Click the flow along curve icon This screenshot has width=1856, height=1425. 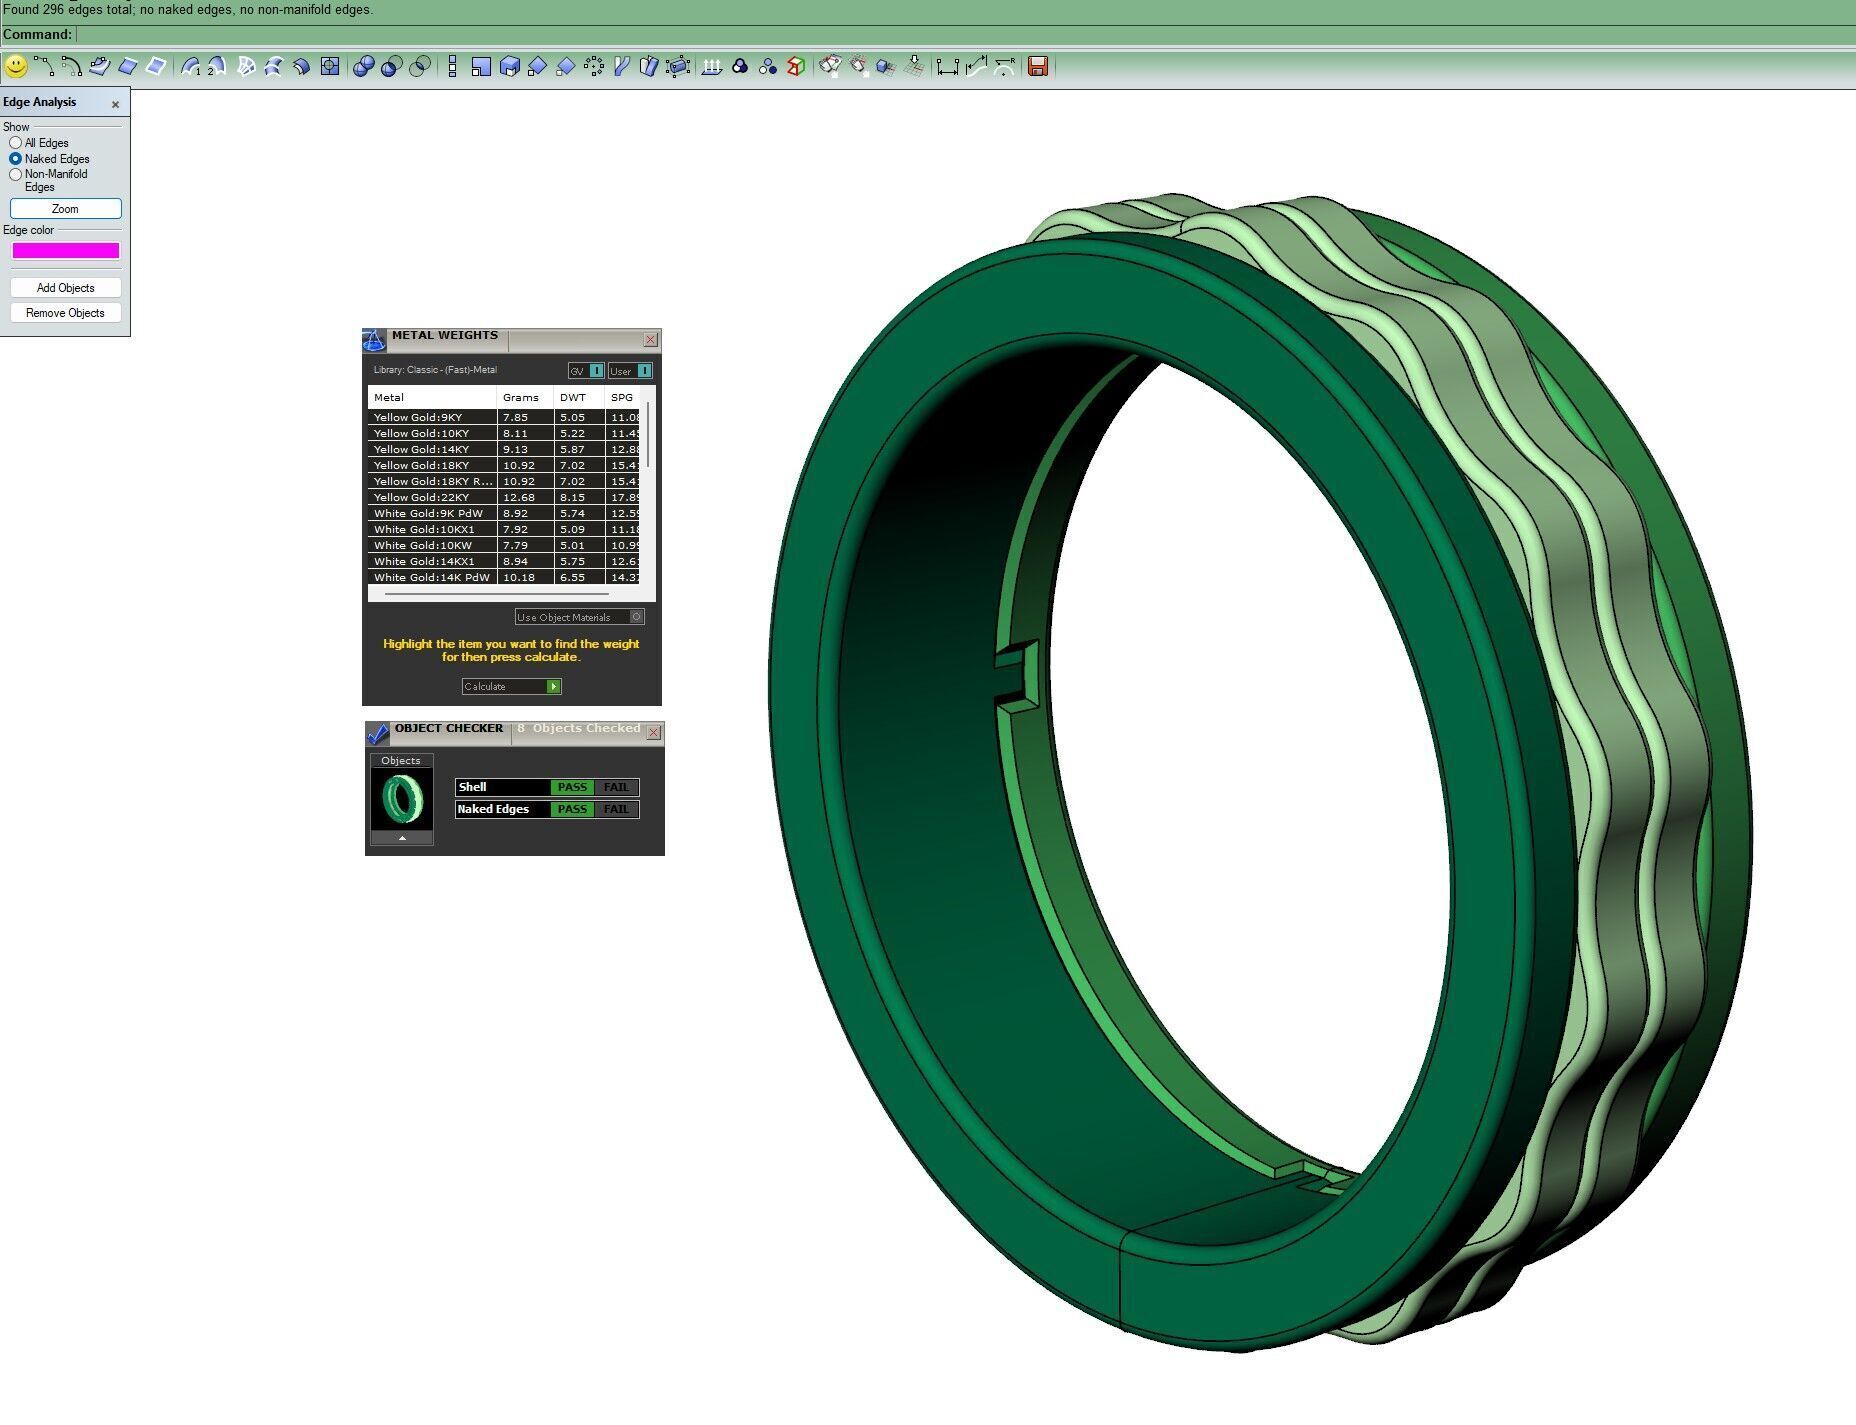[622, 67]
